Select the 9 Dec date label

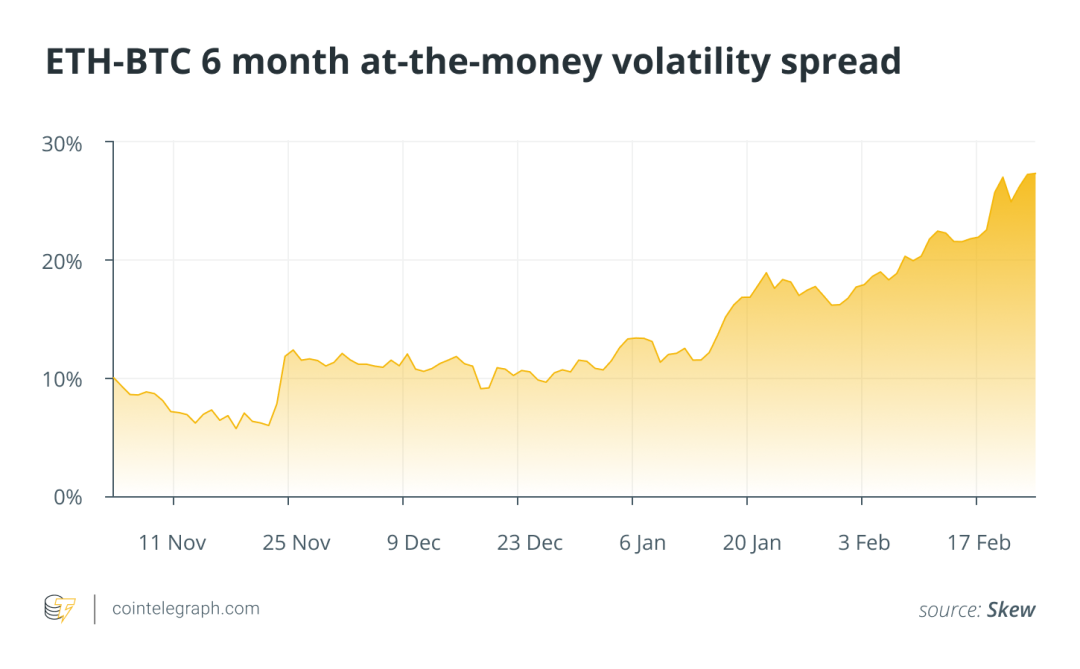414,543
